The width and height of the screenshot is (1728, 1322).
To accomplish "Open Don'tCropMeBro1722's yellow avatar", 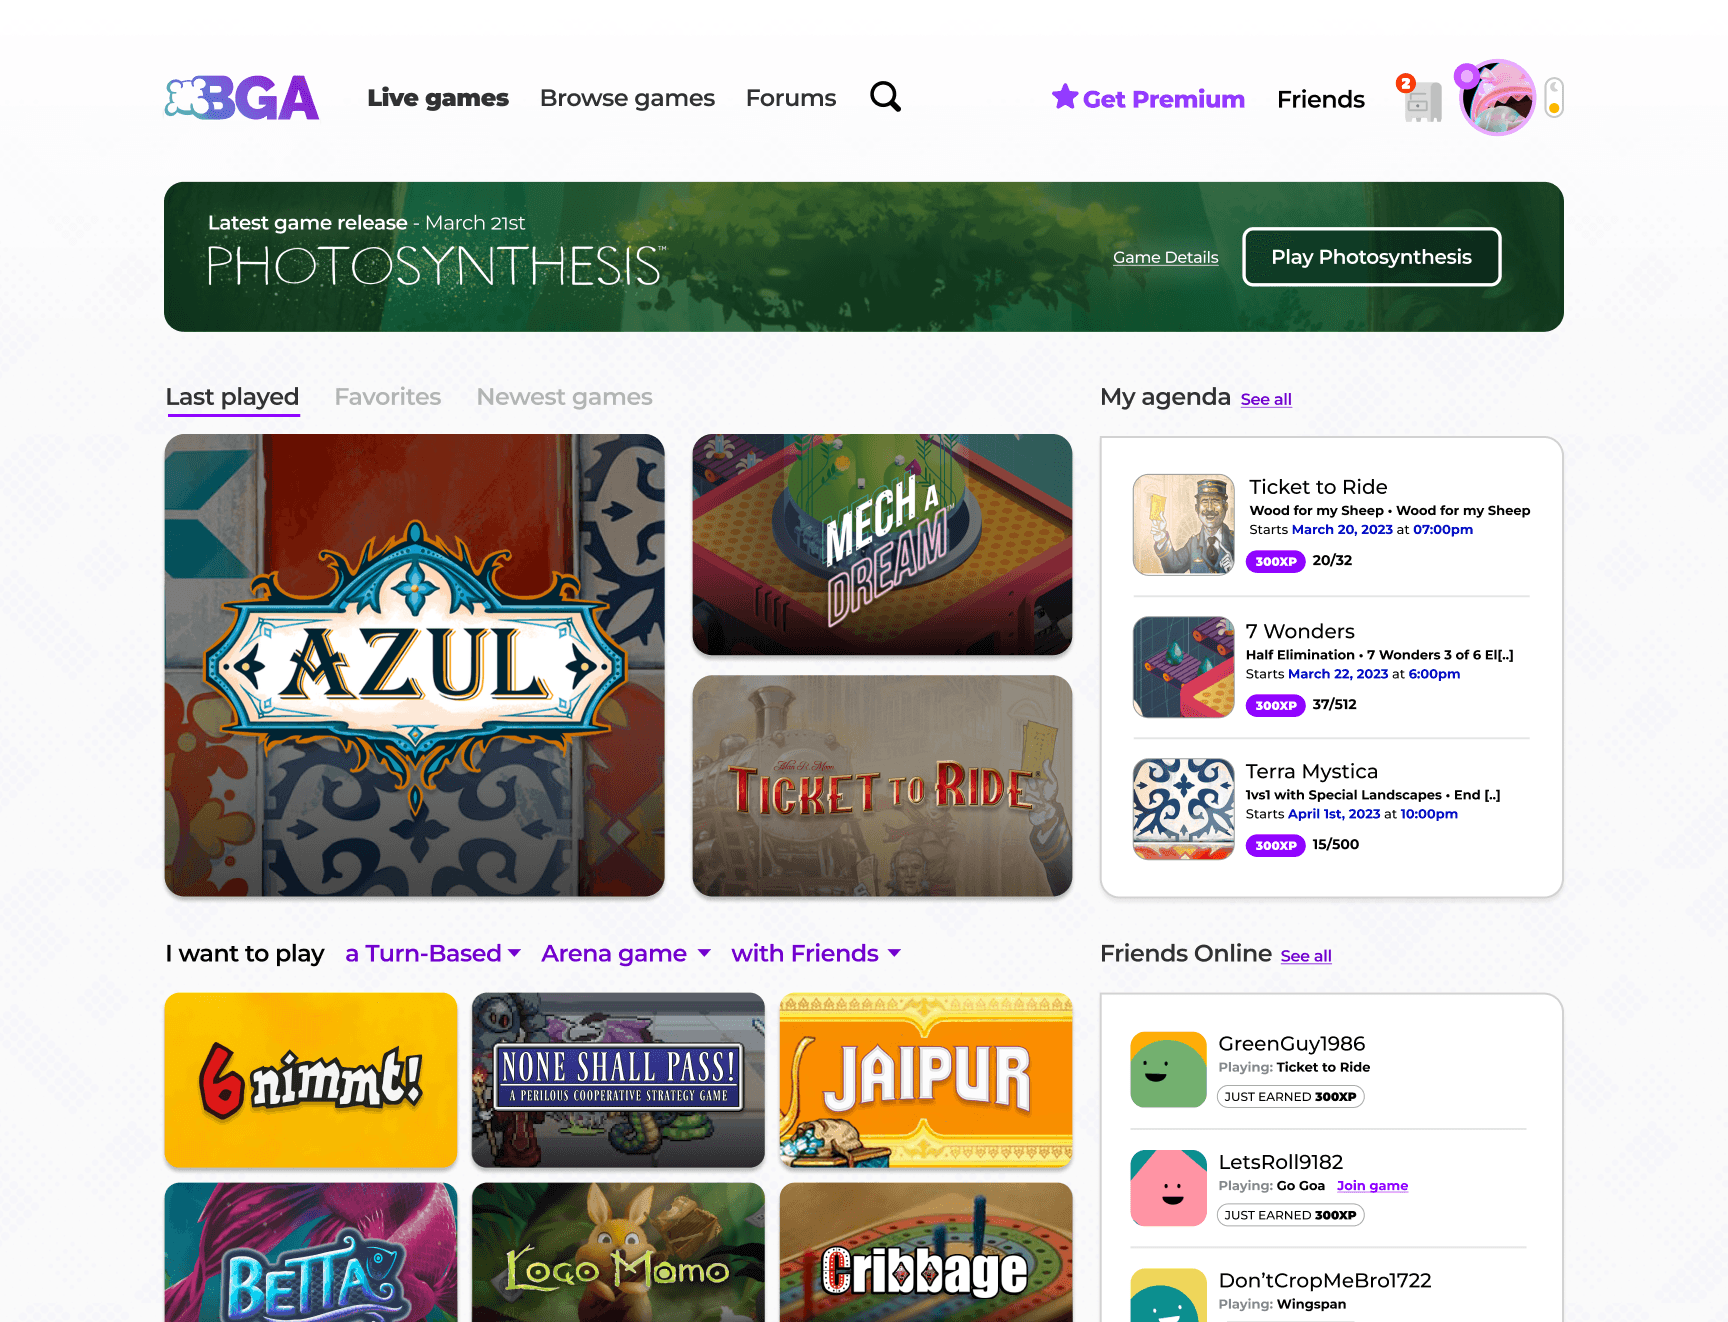I will pos(1168,1296).
